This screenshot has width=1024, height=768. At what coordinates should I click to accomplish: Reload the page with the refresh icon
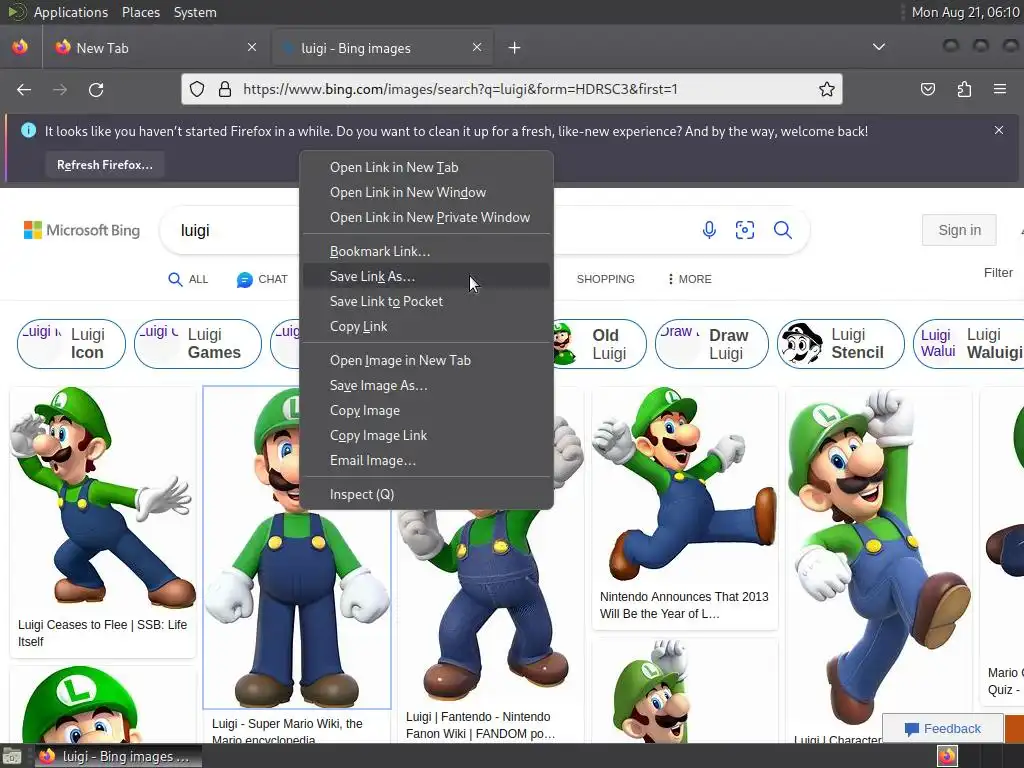click(96, 89)
